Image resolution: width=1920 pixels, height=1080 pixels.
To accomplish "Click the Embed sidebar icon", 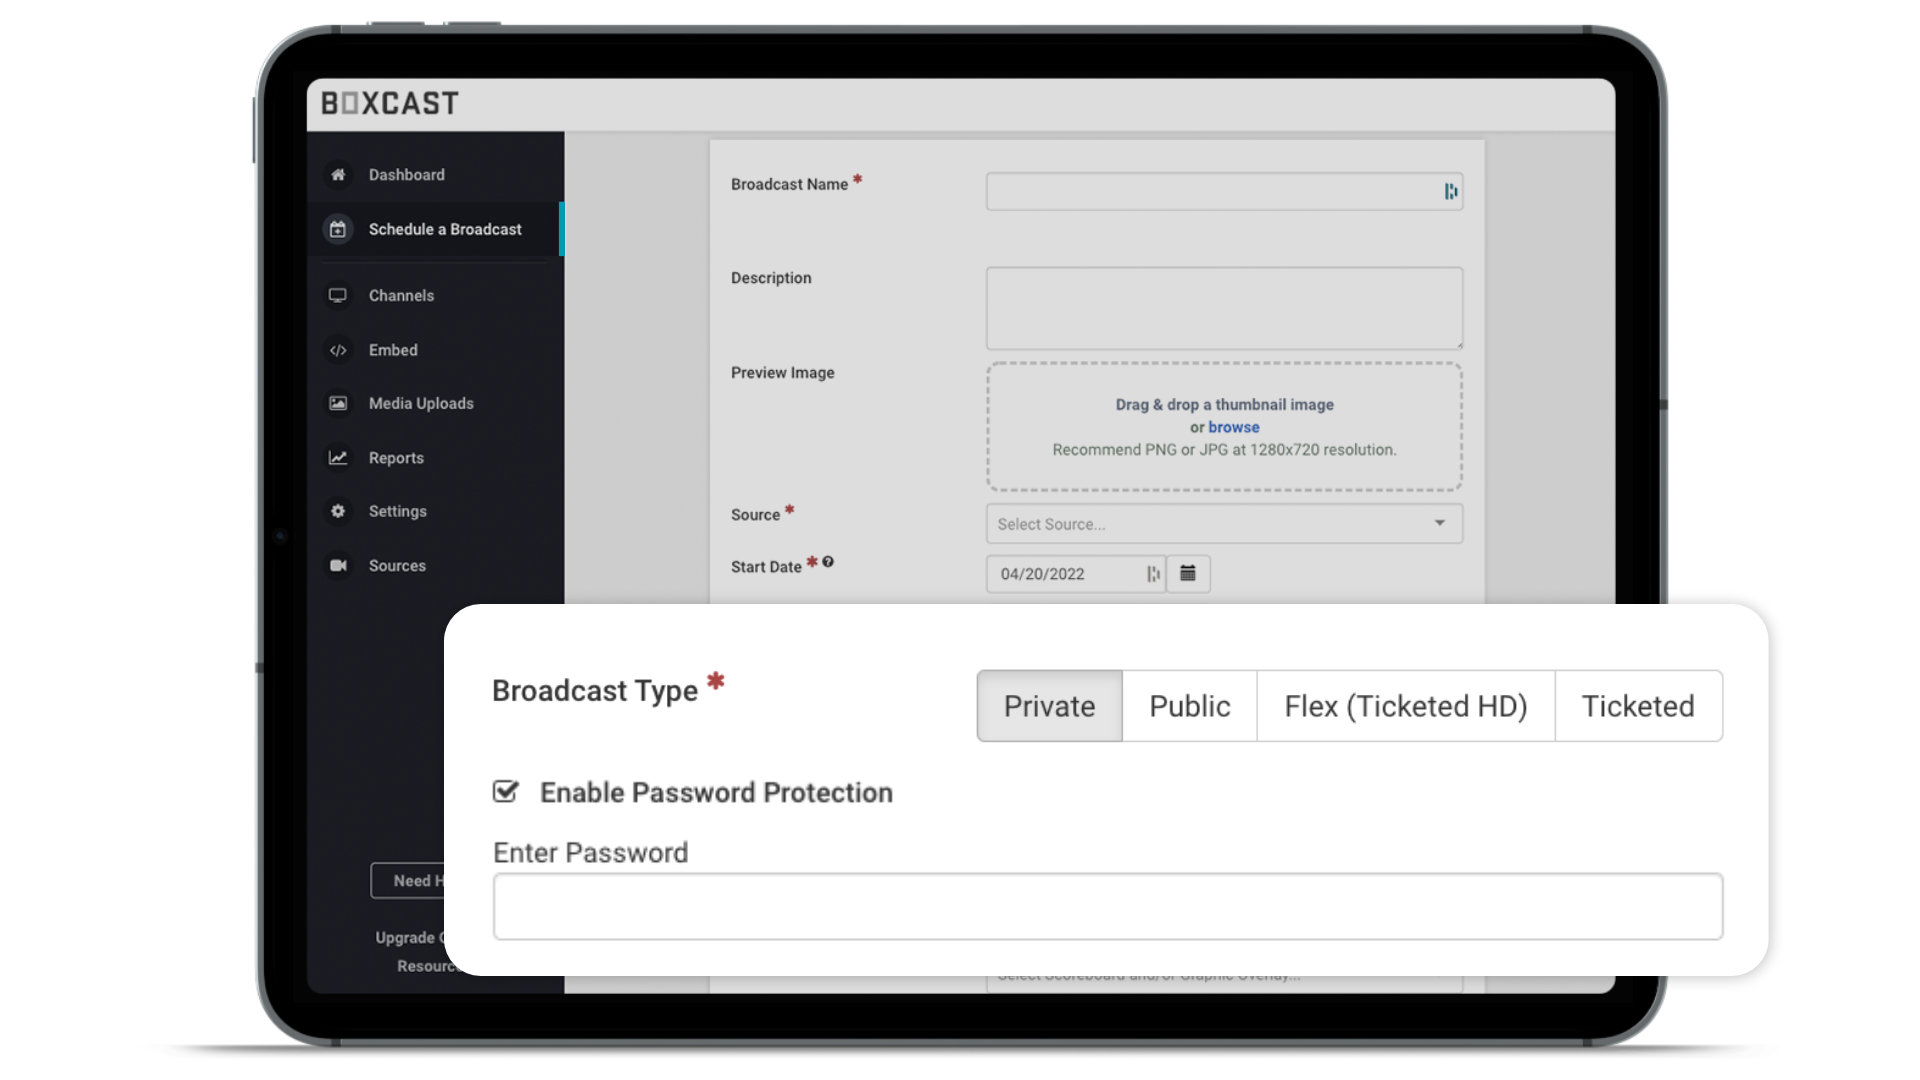I will click(x=338, y=348).
